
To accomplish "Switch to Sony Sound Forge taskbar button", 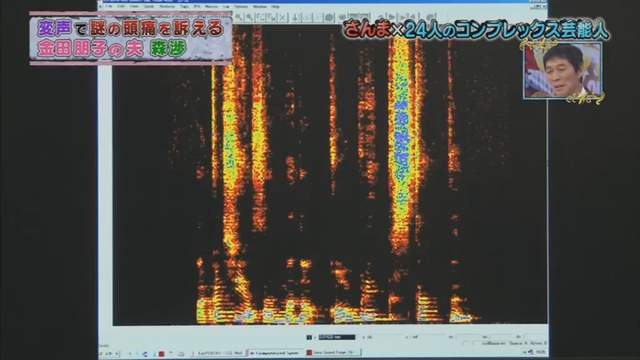I will [x=332, y=352].
